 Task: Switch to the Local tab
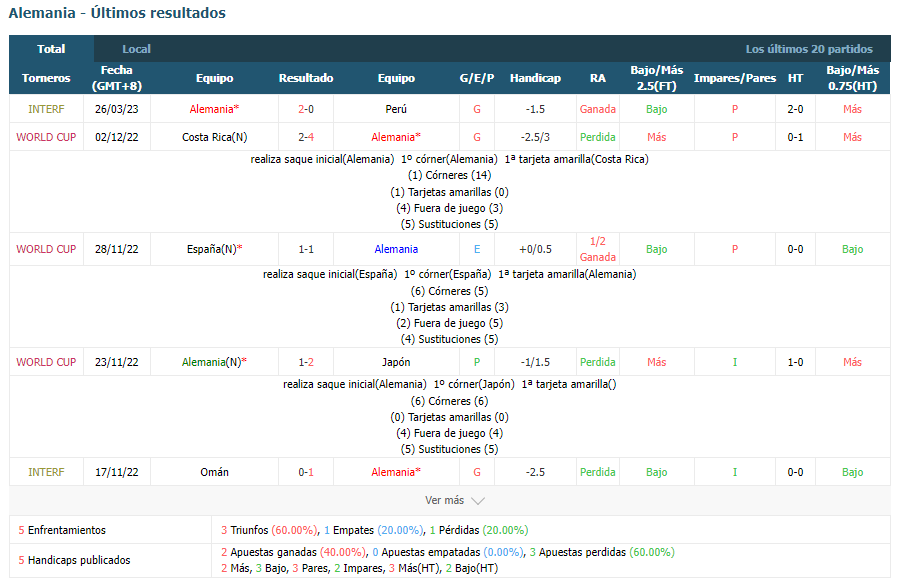point(136,49)
